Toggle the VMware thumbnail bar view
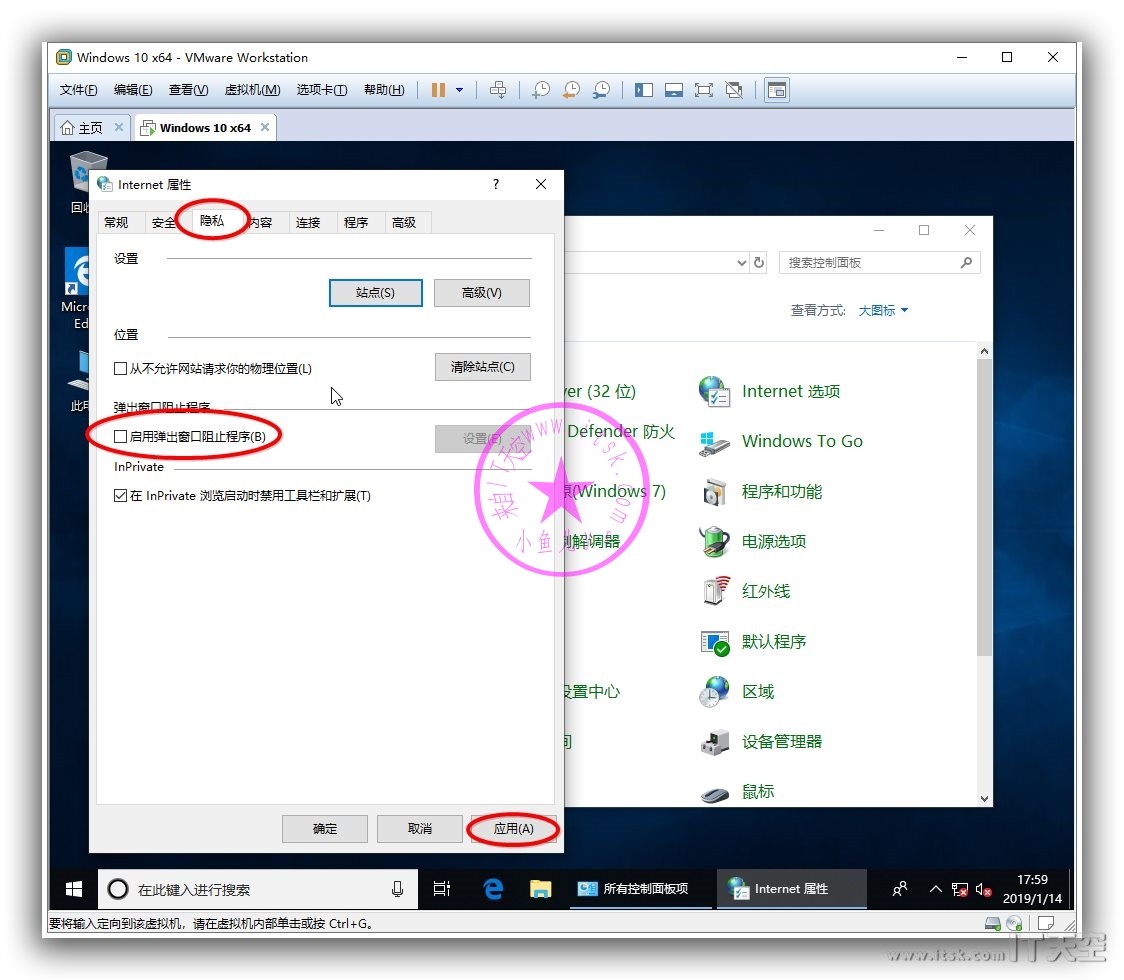1124x980 pixels. coord(674,90)
